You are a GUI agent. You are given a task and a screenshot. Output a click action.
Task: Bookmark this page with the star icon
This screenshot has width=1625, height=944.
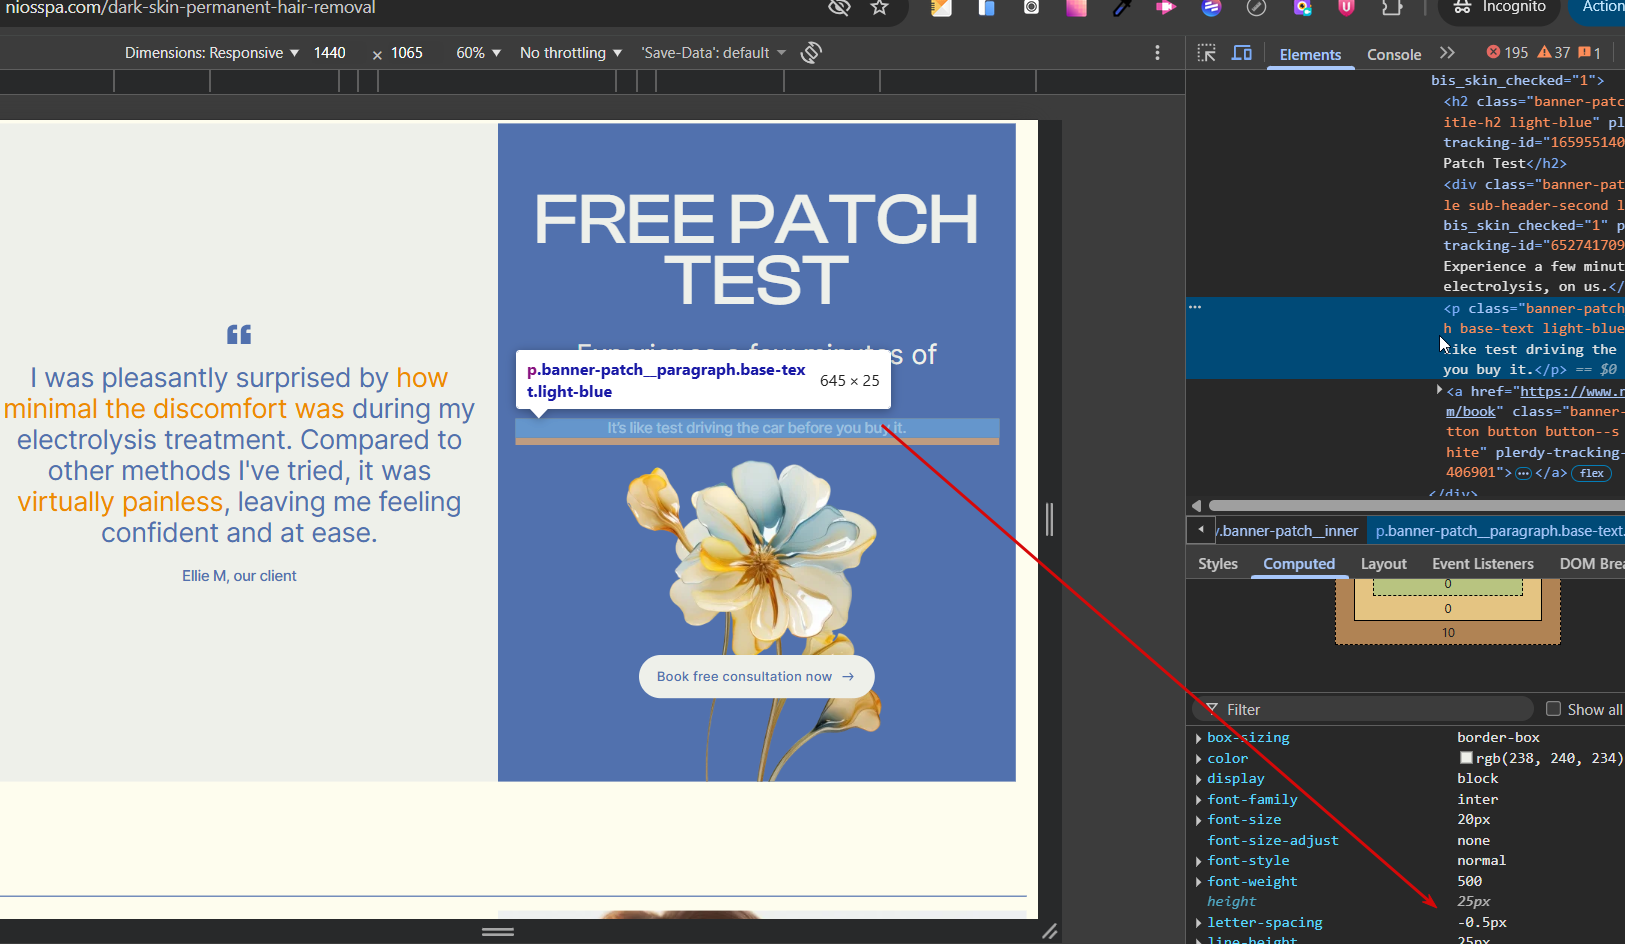click(x=879, y=8)
